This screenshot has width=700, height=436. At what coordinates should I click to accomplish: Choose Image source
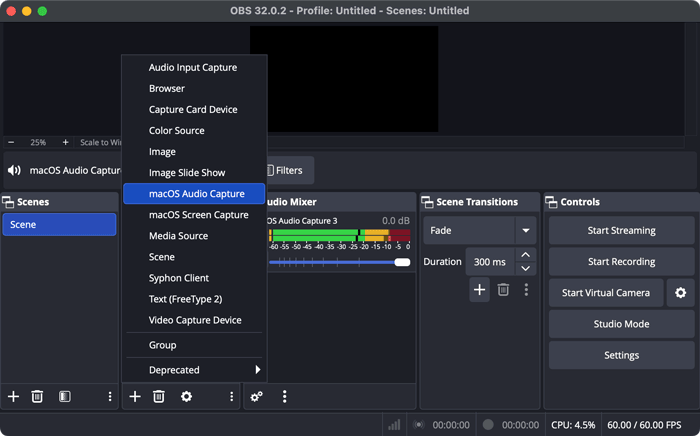pos(194,152)
